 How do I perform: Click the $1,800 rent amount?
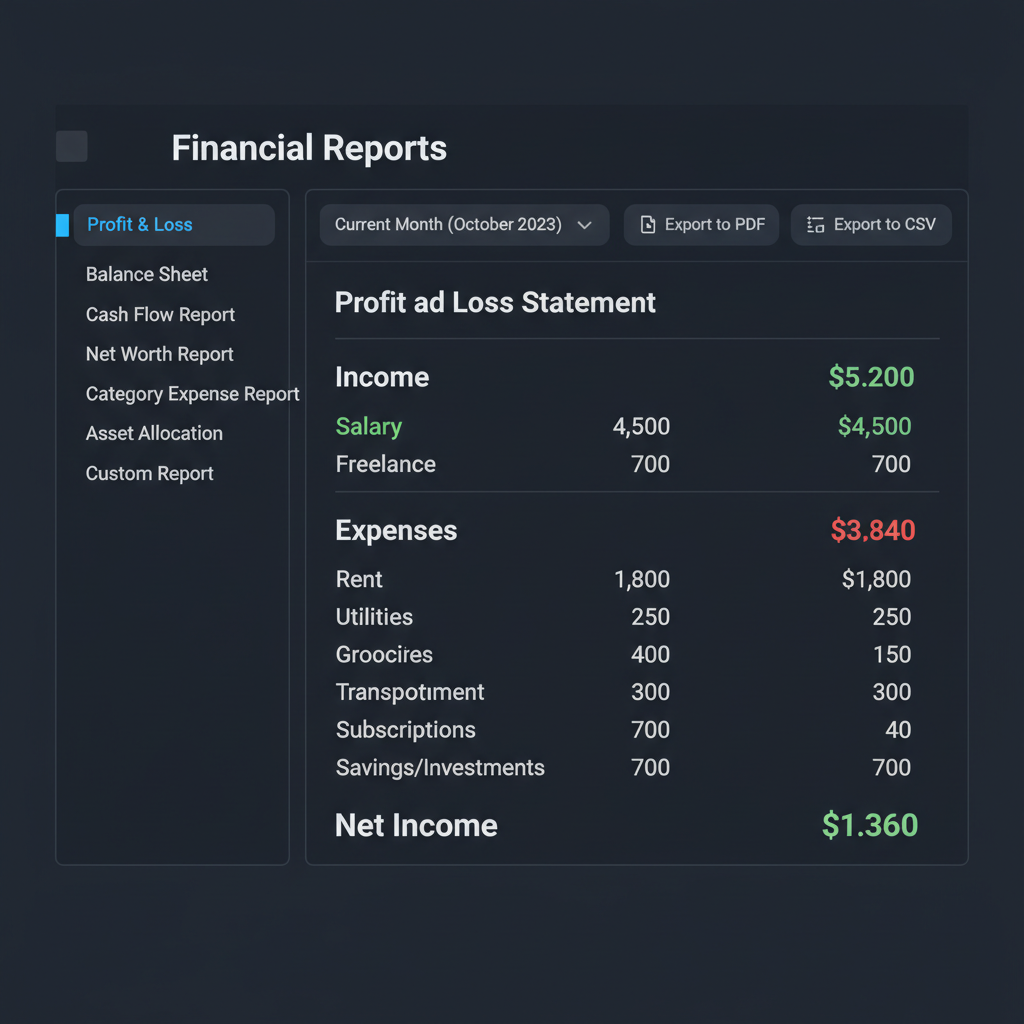[876, 579]
